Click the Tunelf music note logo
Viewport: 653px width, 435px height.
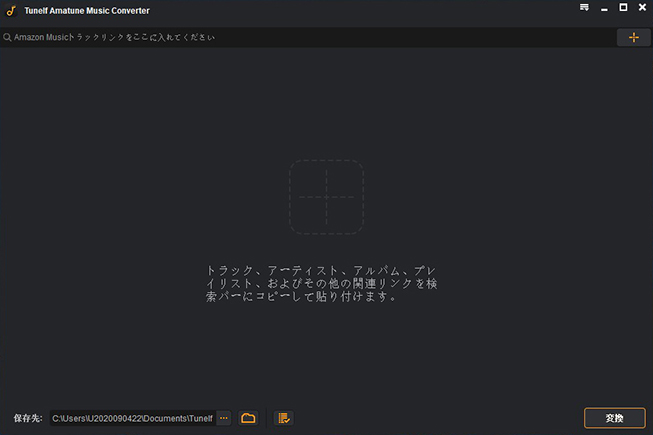pyautogui.click(x=11, y=11)
